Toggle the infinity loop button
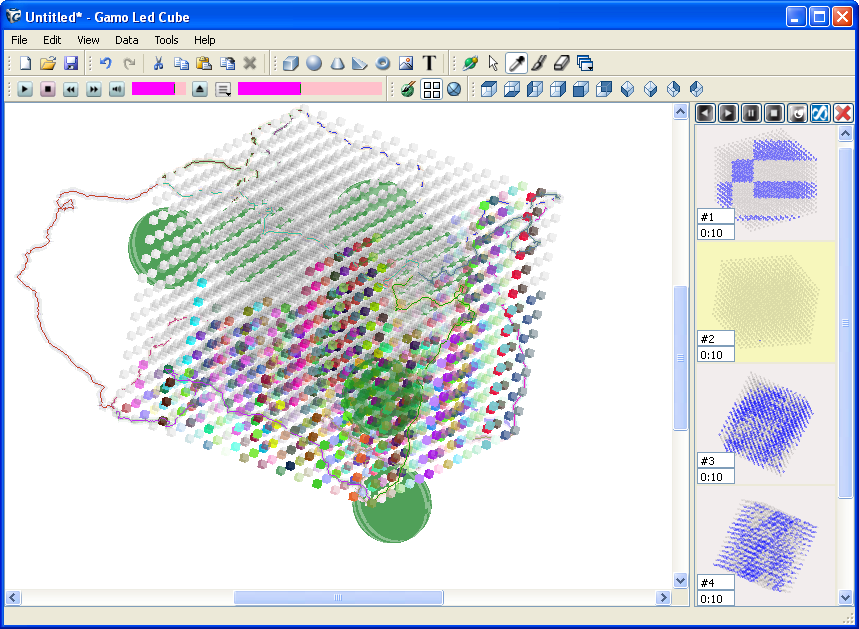 click(820, 113)
